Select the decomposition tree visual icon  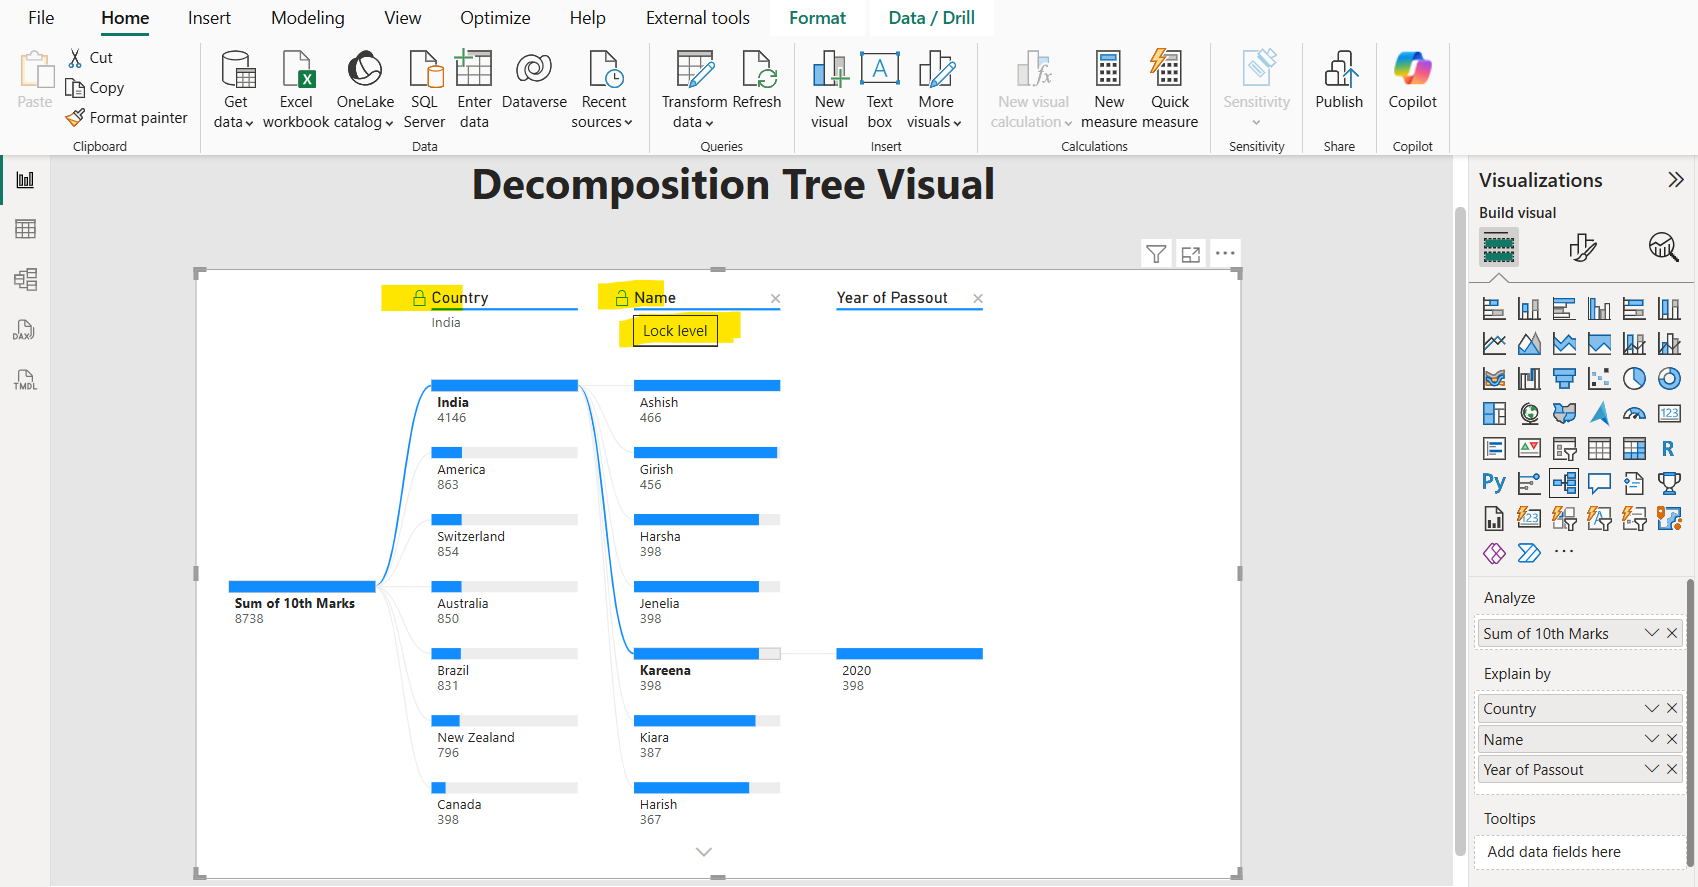[x=1564, y=483]
